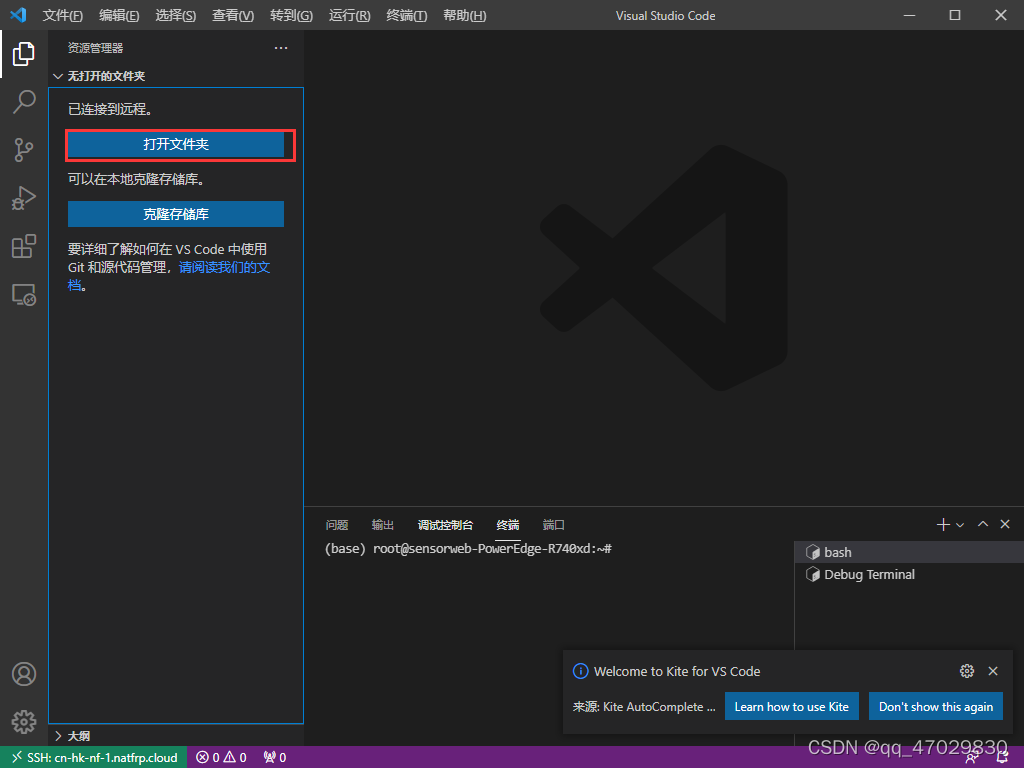Screen dimensions: 1024x768
Task: Click the Kite notification info icon
Action: (x=580, y=671)
